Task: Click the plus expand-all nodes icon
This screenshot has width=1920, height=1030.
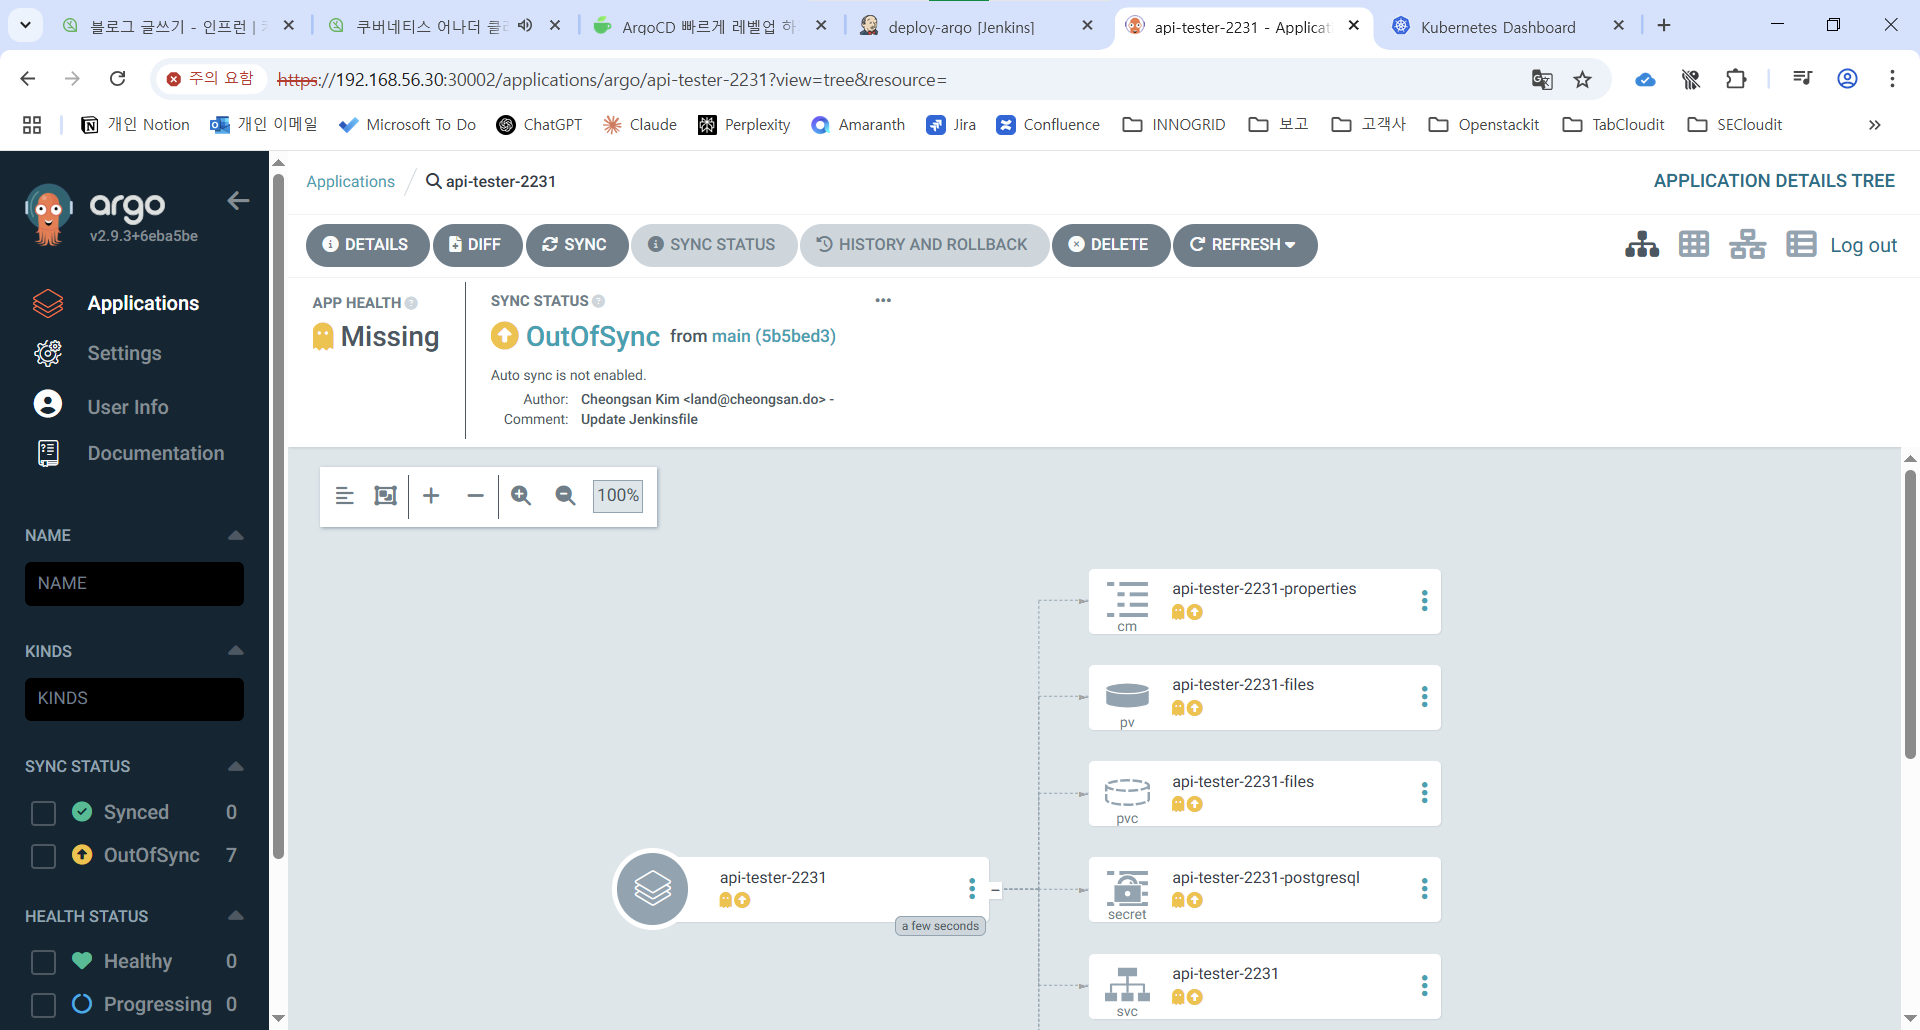Action: point(431,495)
